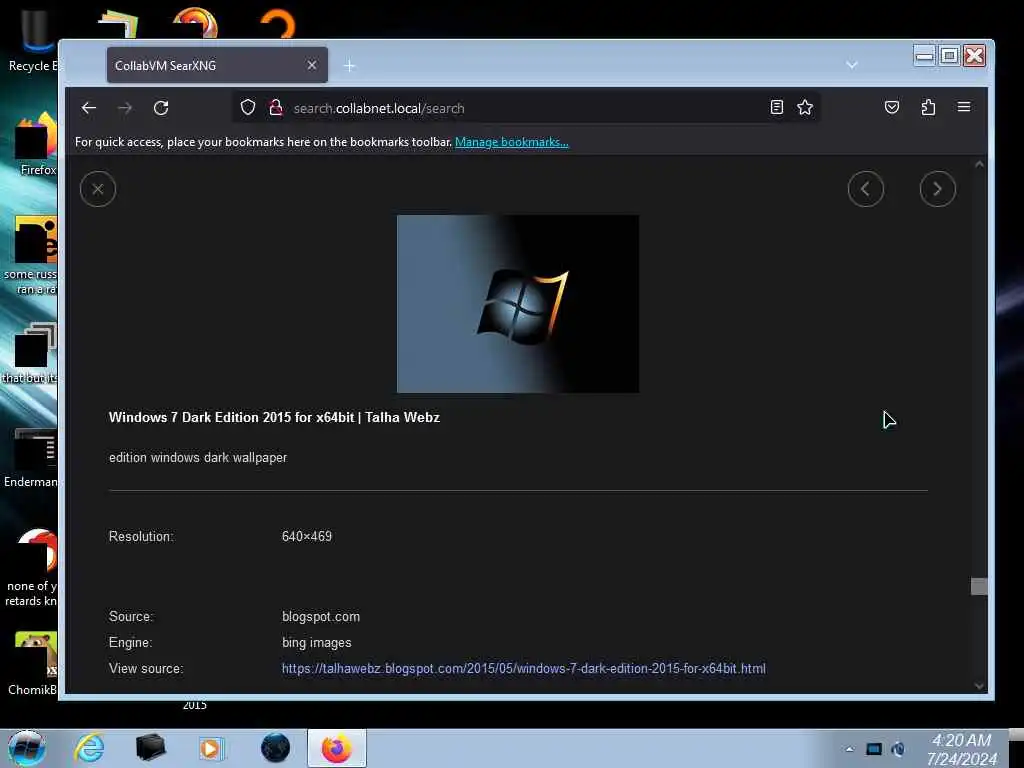
Task: Click the page scrollbar down arrow
Action: 979,686
